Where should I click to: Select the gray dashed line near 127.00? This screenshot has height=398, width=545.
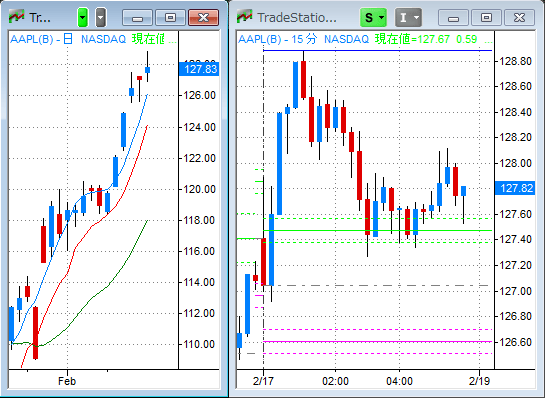[377, 285]
